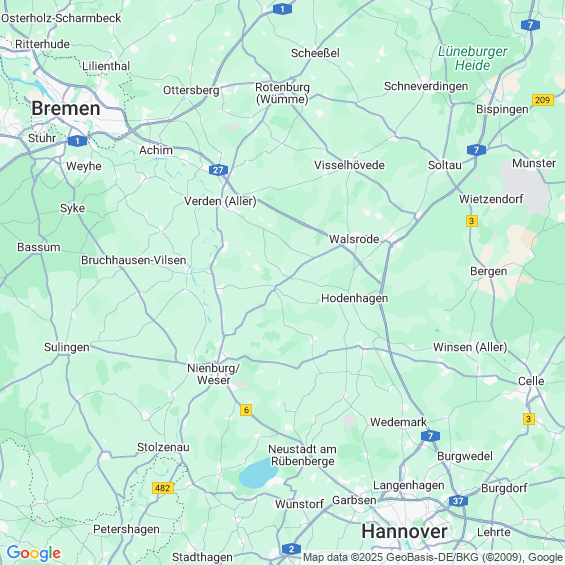Screen dimensions: 565x565
Task: Select the Bremen city label
Action: click(66, 108)
